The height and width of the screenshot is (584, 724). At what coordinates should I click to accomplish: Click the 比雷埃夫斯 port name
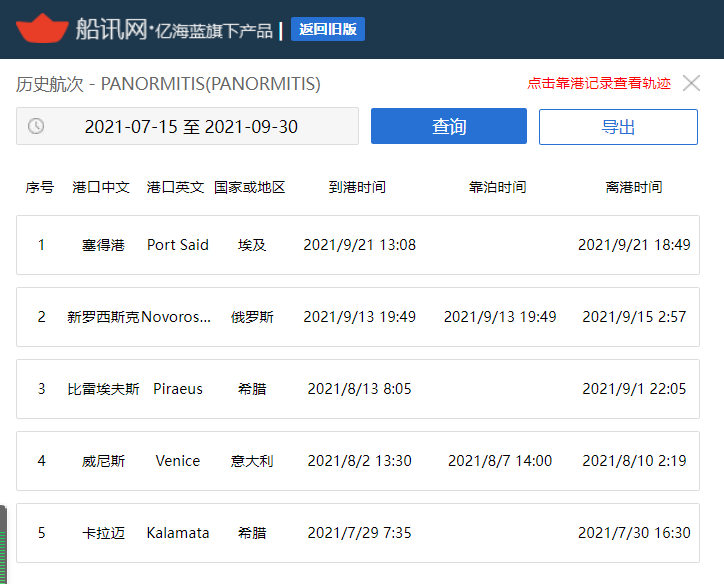pyautogui.click(x=103, y=389)
